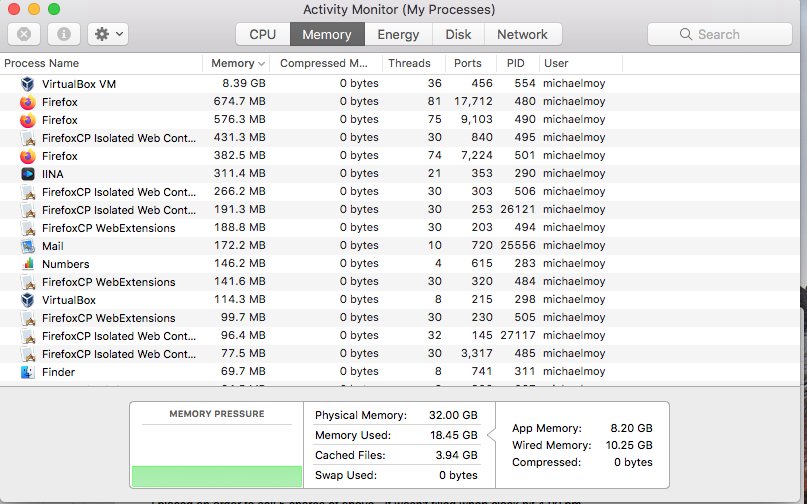Switch to the CPU tab

(263, 34)
